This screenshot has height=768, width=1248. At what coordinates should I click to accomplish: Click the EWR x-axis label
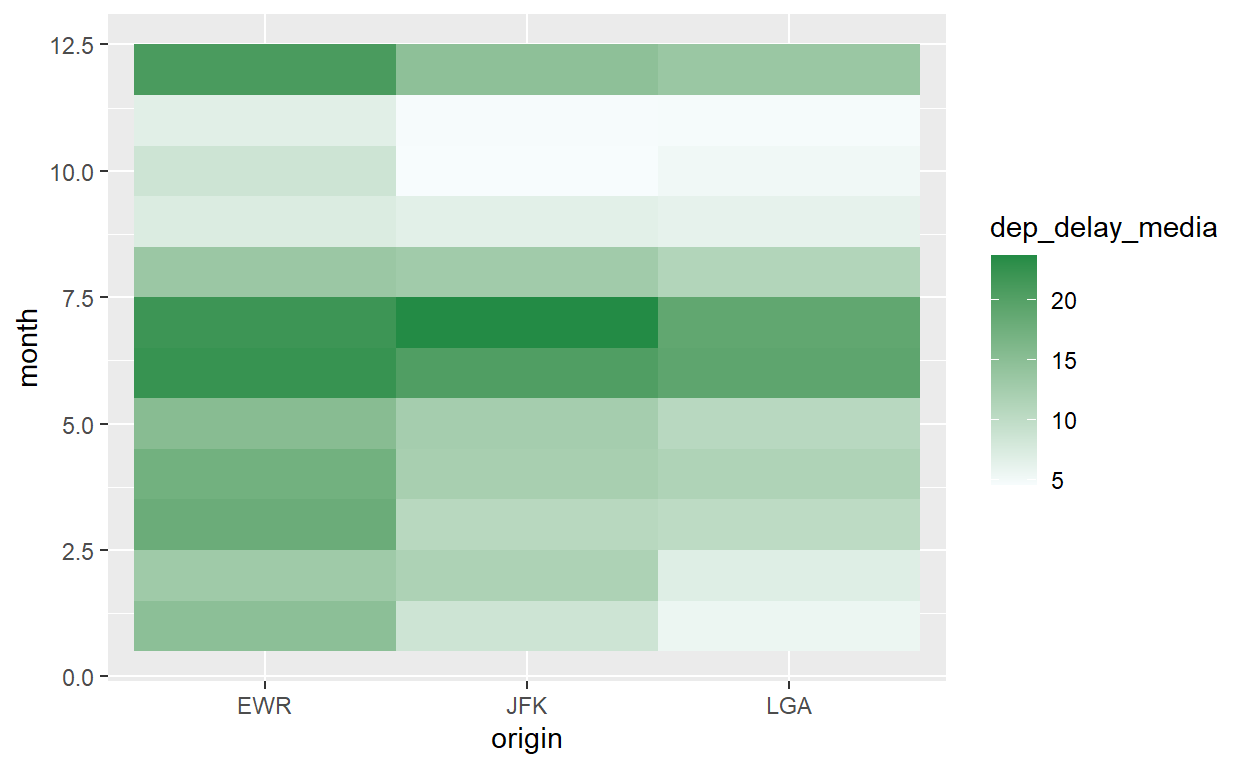[x=265, y=707]
